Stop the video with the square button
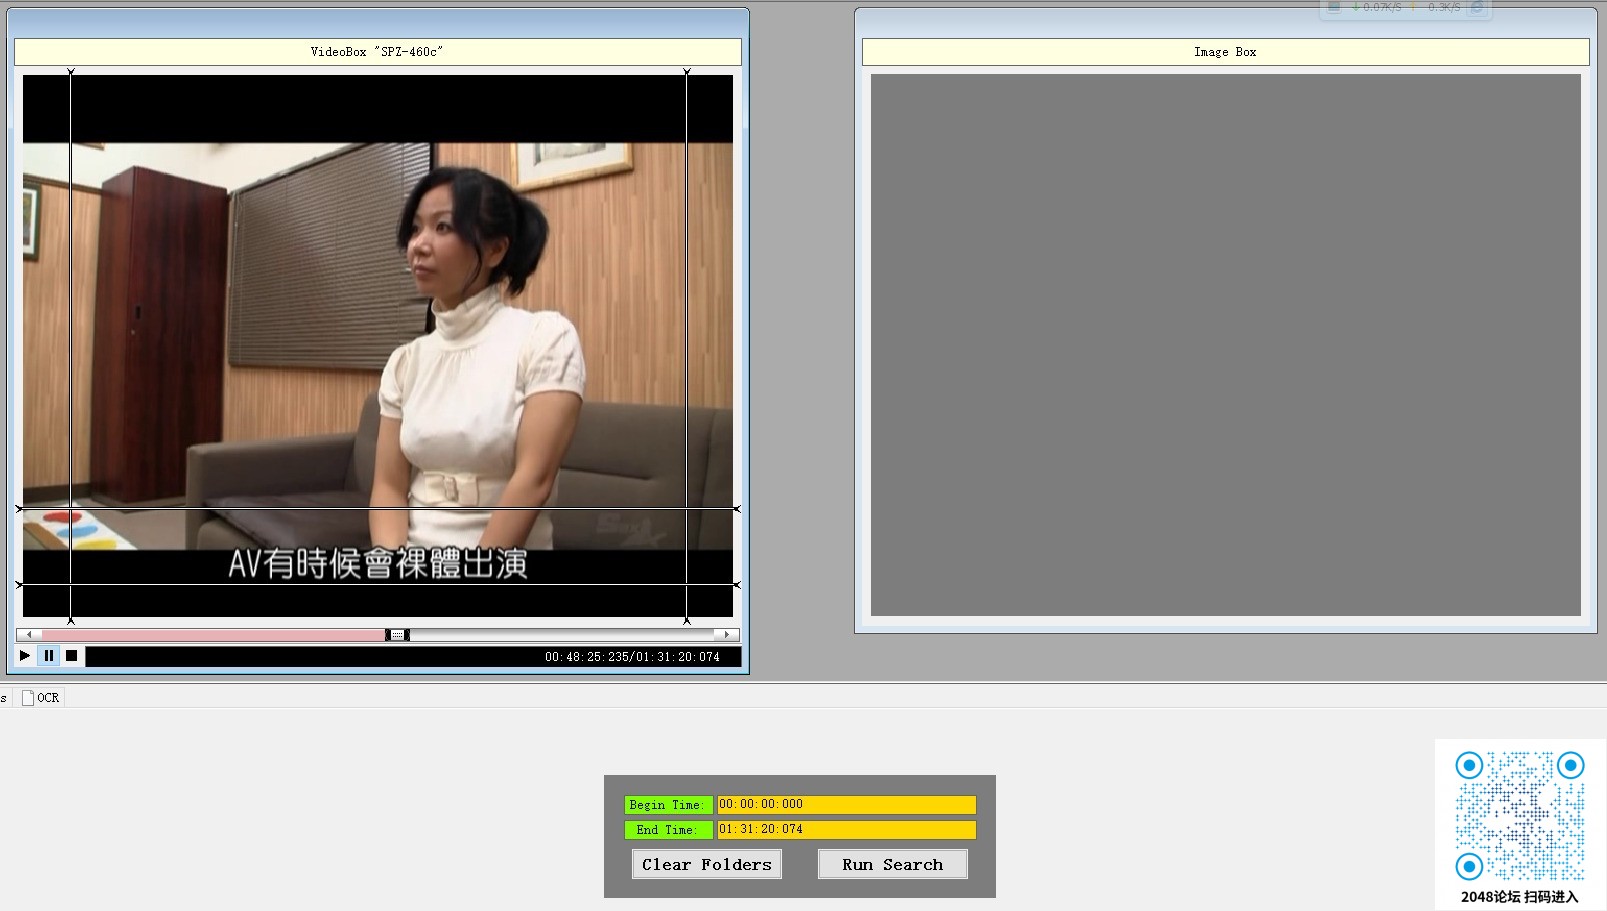This screenshot has height=911, width=1607. tap(72, 656)
